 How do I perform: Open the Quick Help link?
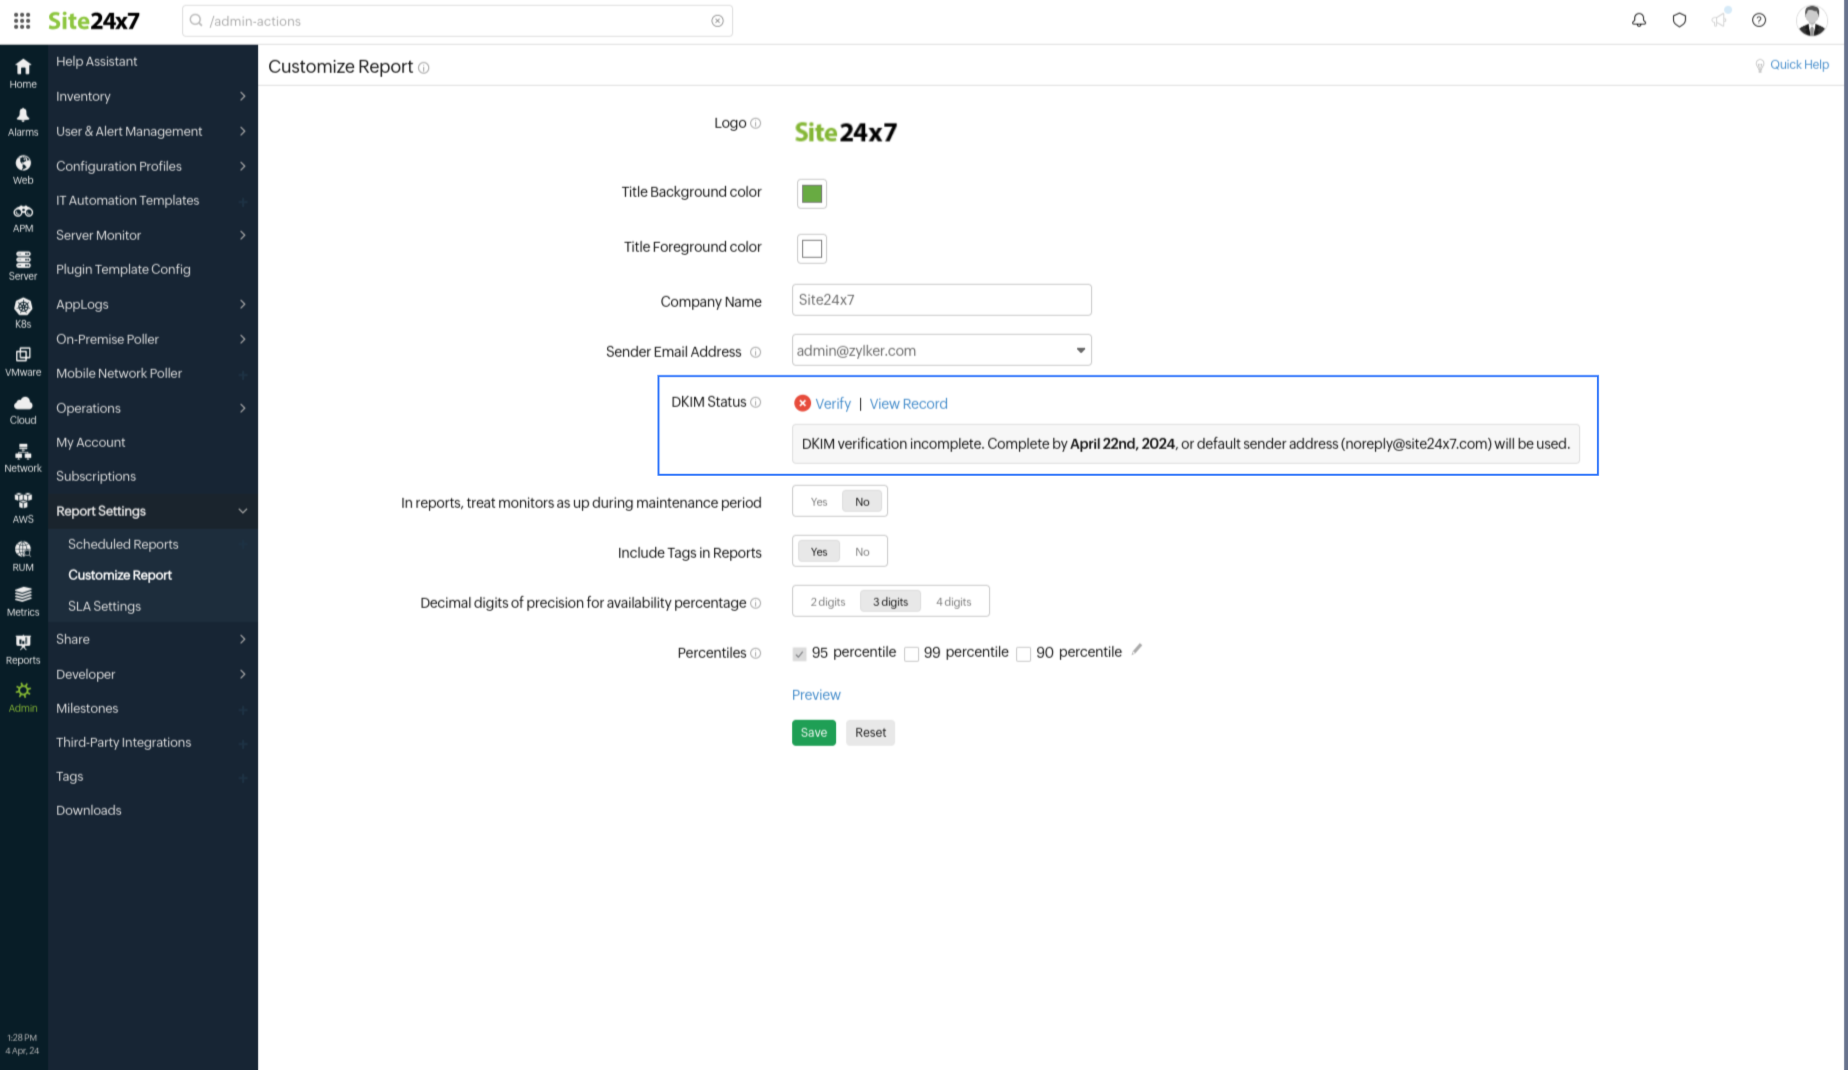click(1799, 65)
